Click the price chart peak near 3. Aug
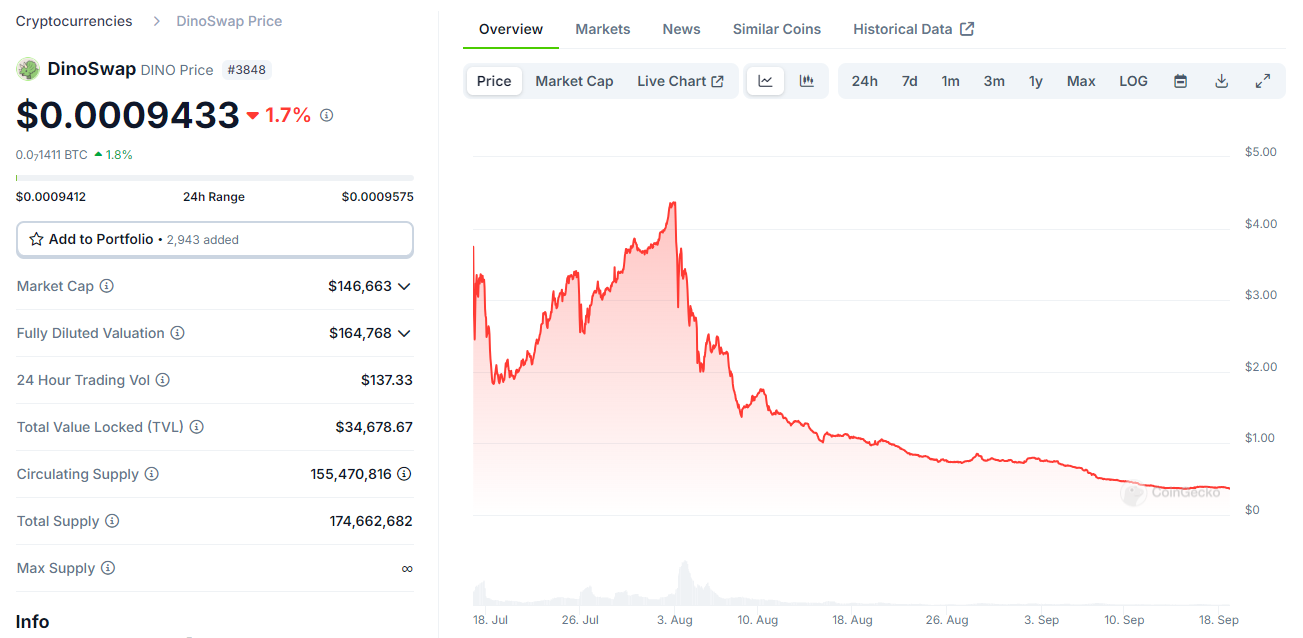 pos(673,204)
